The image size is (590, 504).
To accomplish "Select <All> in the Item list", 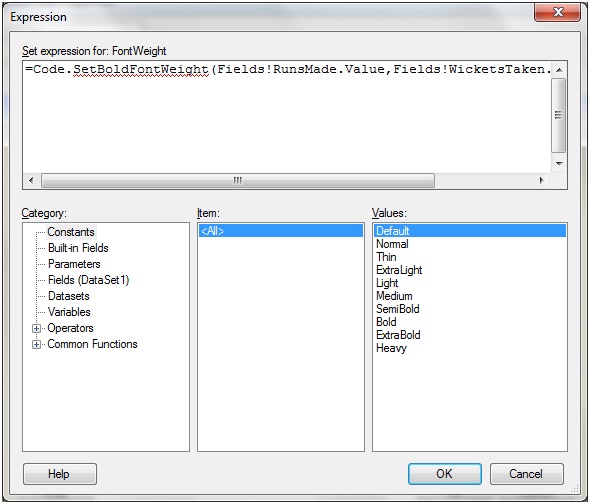I will (x=281, y=231).
